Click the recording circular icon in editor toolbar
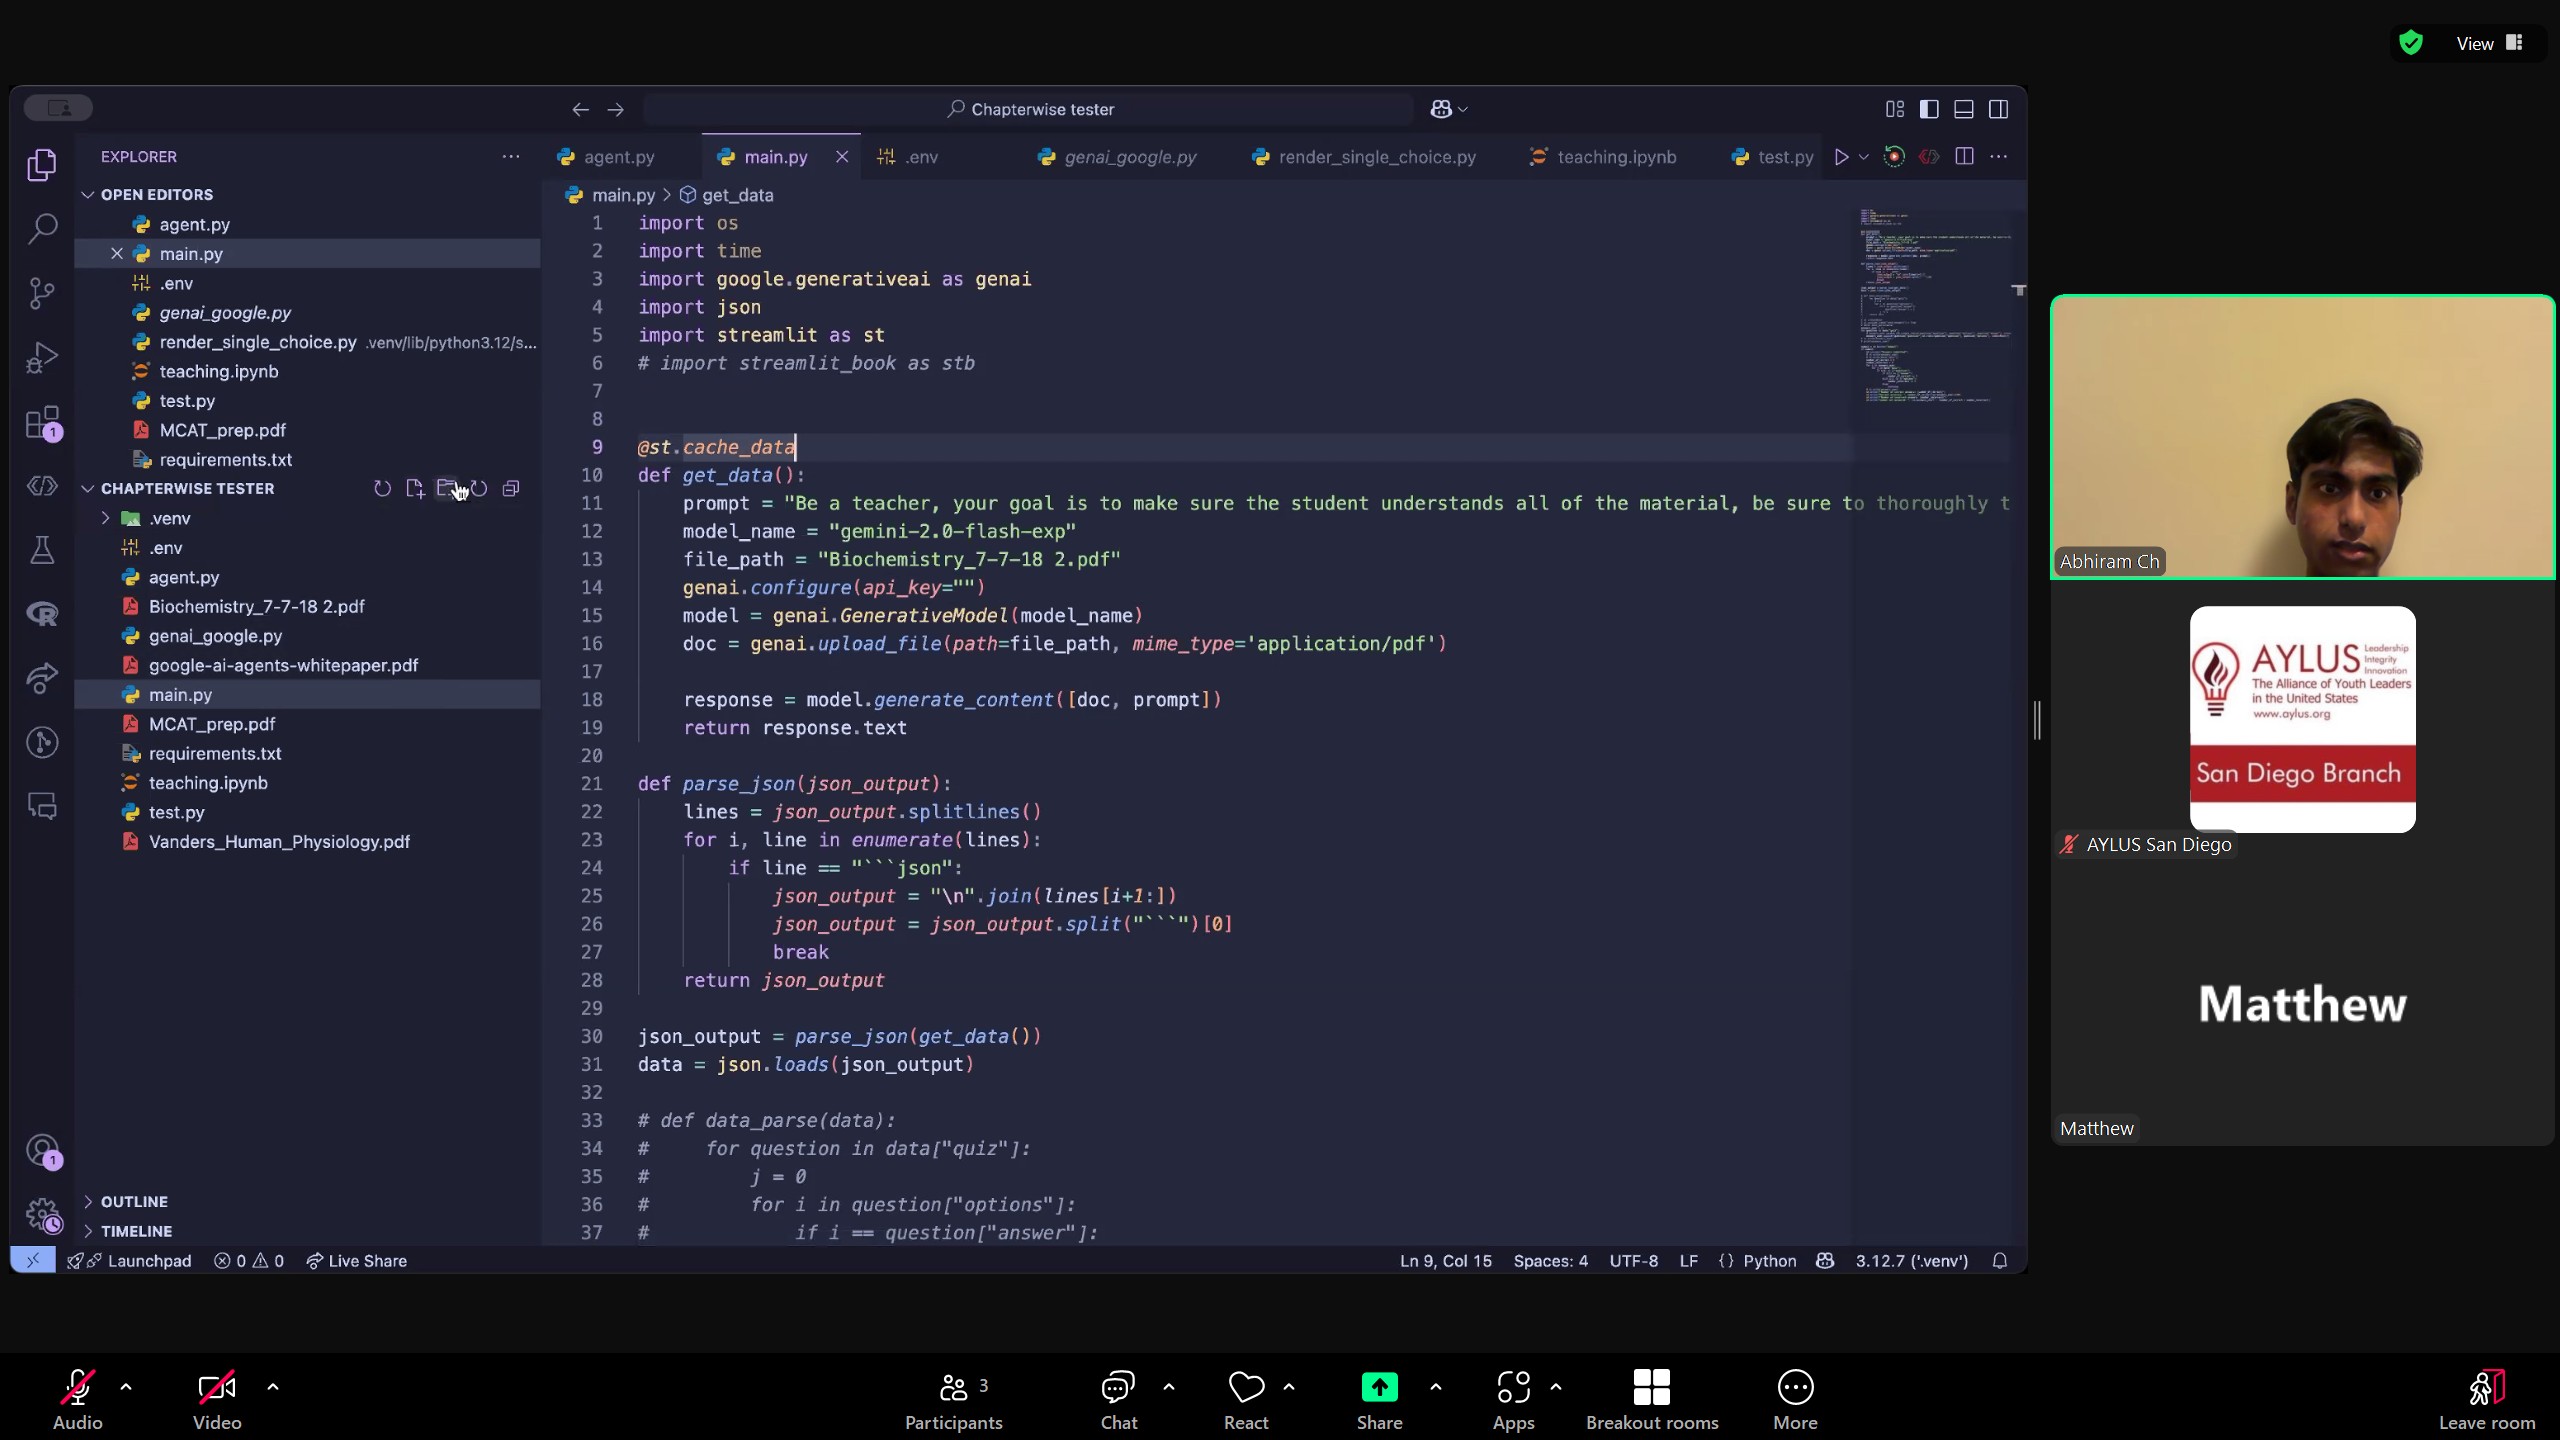Image resolution: width=2560 pixels, height=1440 pixels. click(1894, 157)
